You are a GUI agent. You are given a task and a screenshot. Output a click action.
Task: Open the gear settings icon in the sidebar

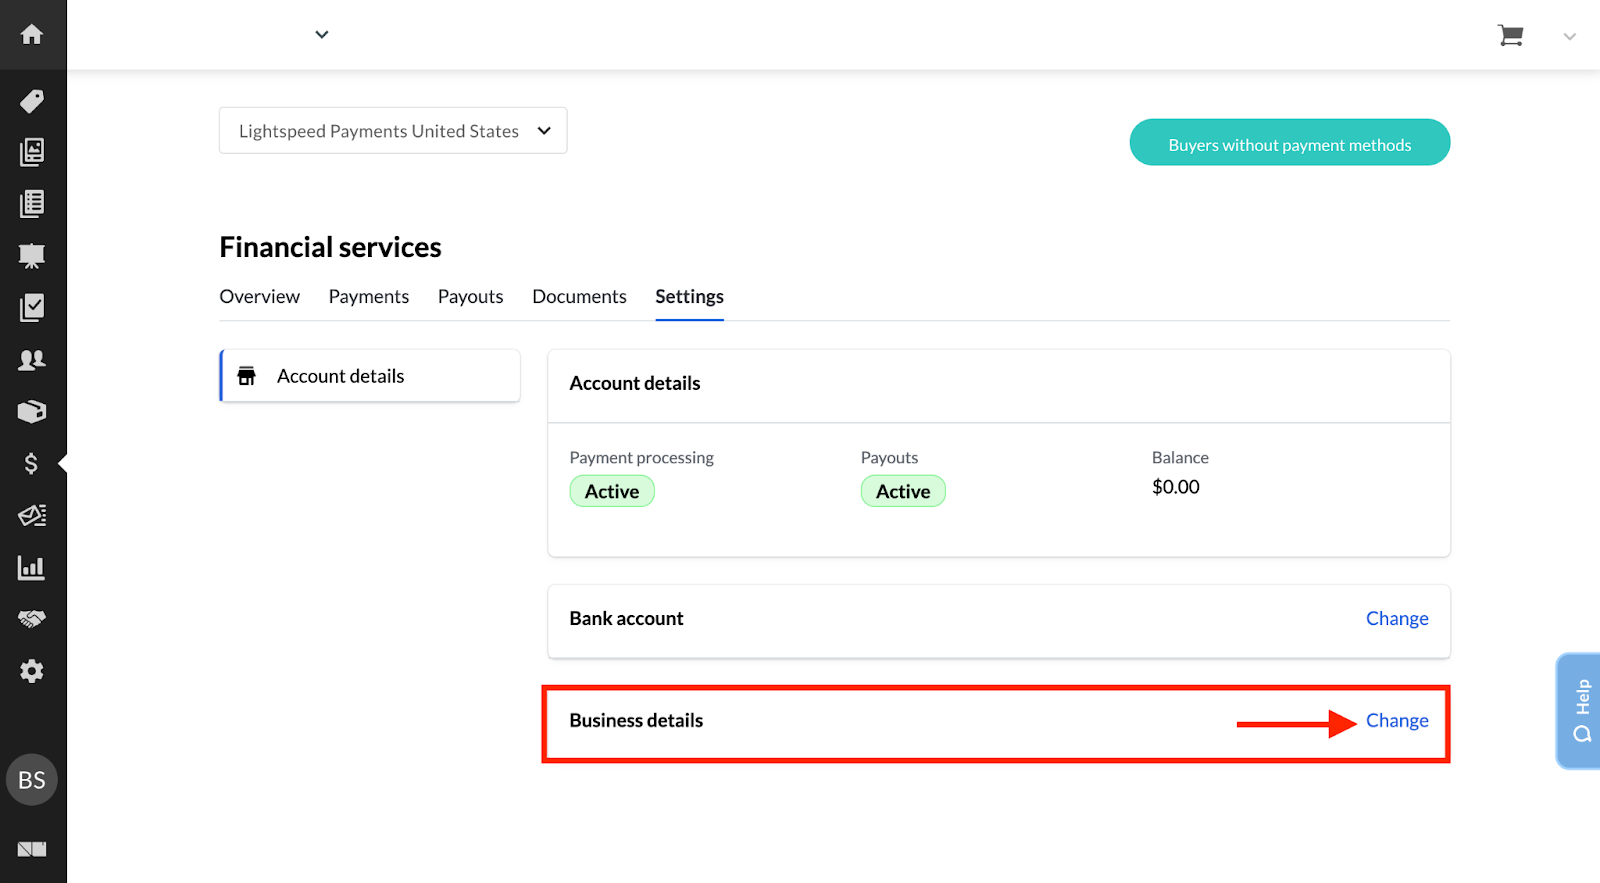[x=32, y=671]
